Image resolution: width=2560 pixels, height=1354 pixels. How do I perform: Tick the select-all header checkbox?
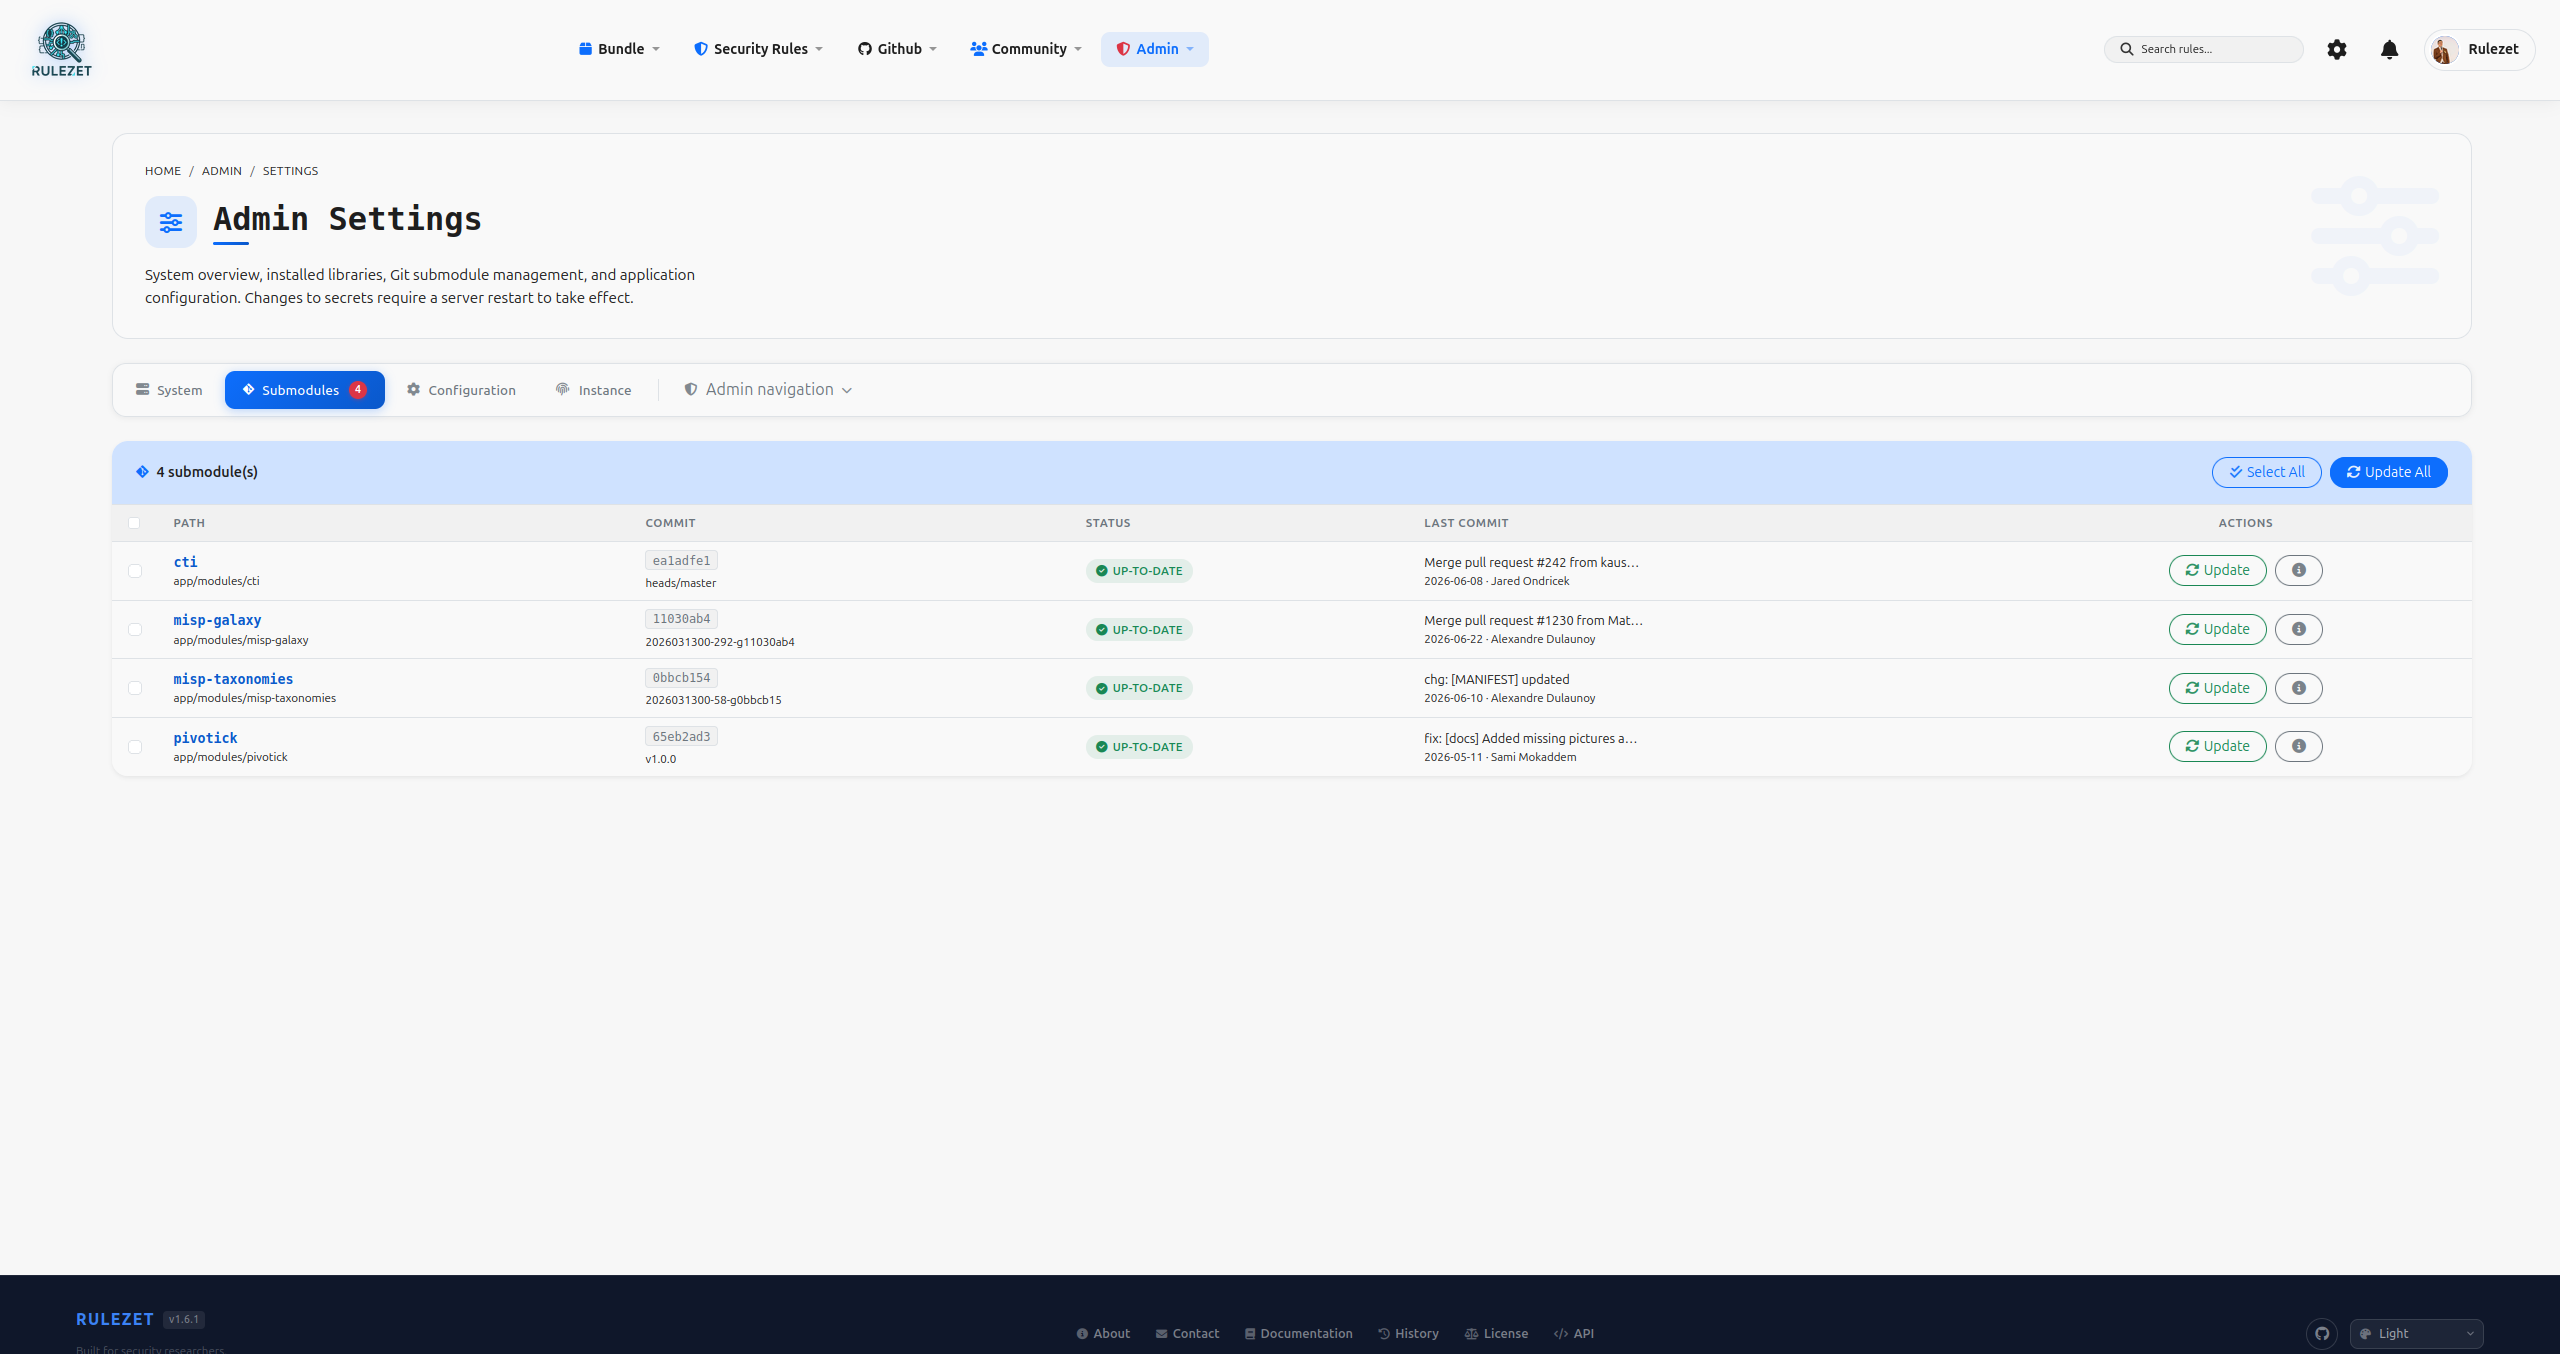[x=134, y=523]
